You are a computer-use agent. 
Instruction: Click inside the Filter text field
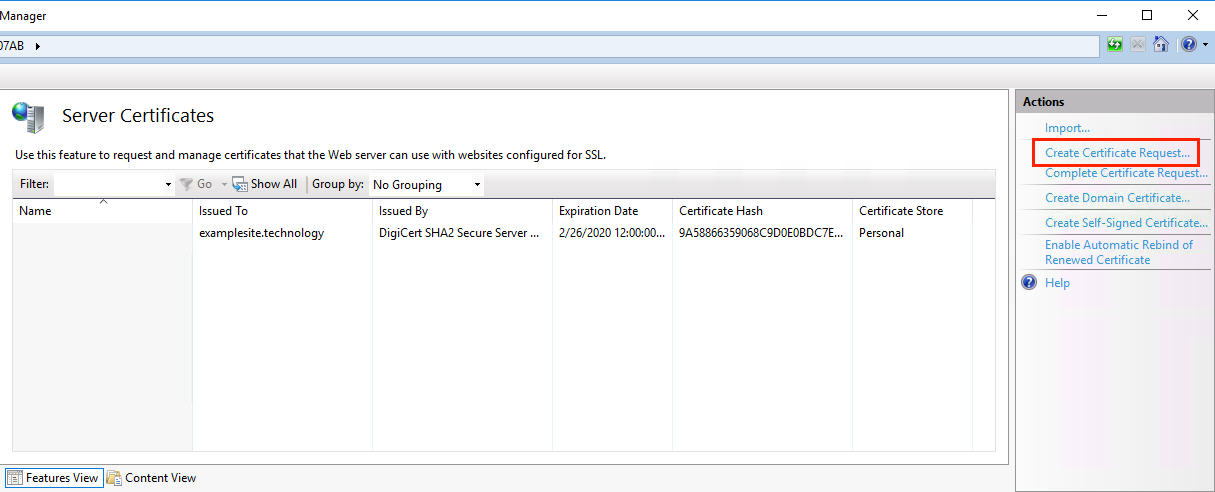point(108,185)
